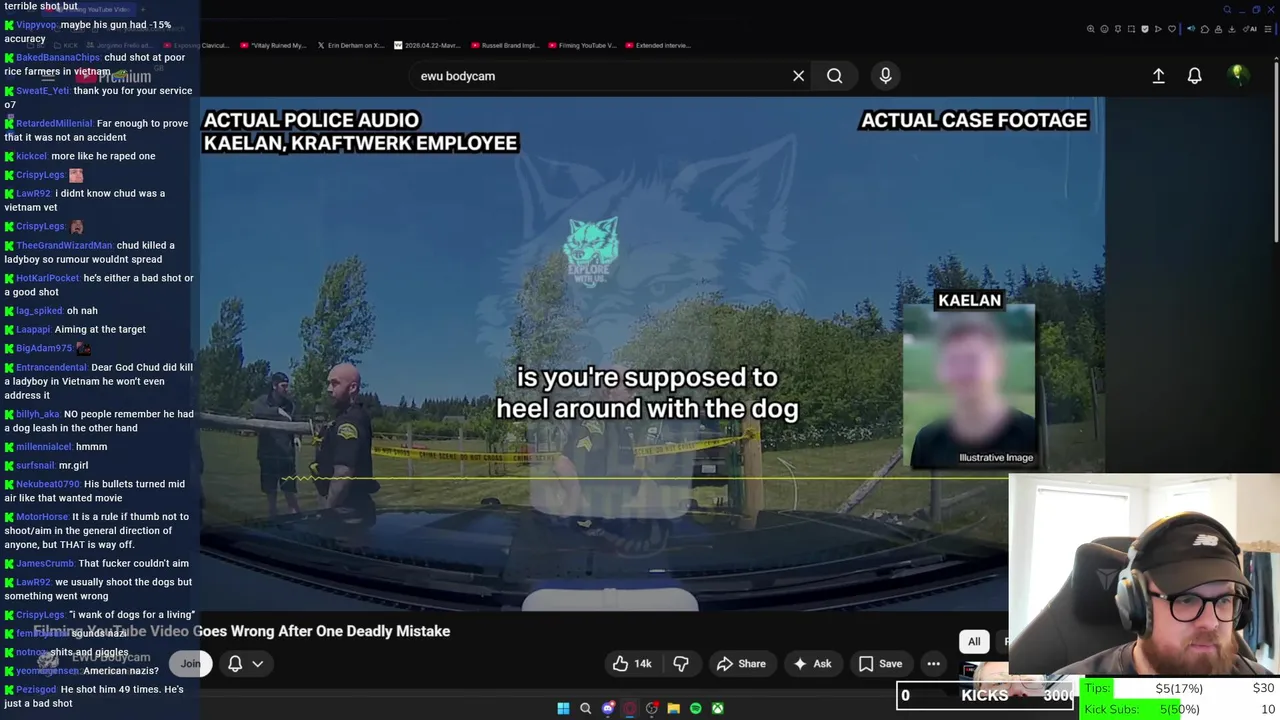This screenshot has height=720, width=1280.
Task: Click chat username 'JamesCrumb'
Action: point(45,563)
